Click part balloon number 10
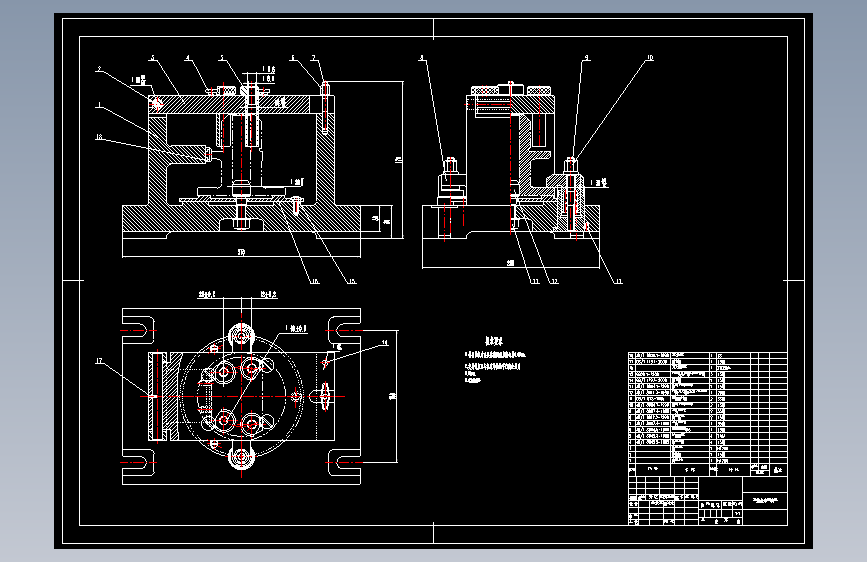The image size is (867, 562). click(x=650, y=58)
